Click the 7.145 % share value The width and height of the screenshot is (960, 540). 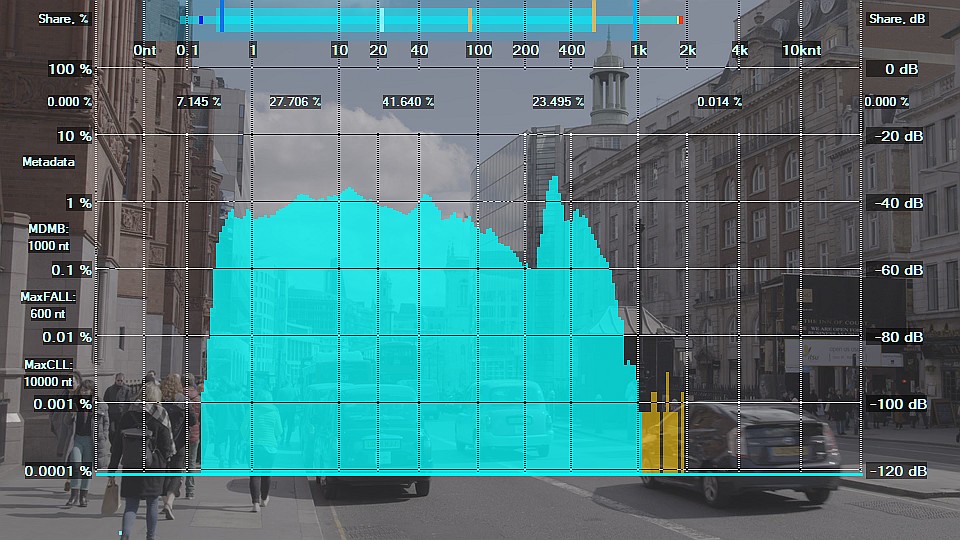(x=198, y=102)
